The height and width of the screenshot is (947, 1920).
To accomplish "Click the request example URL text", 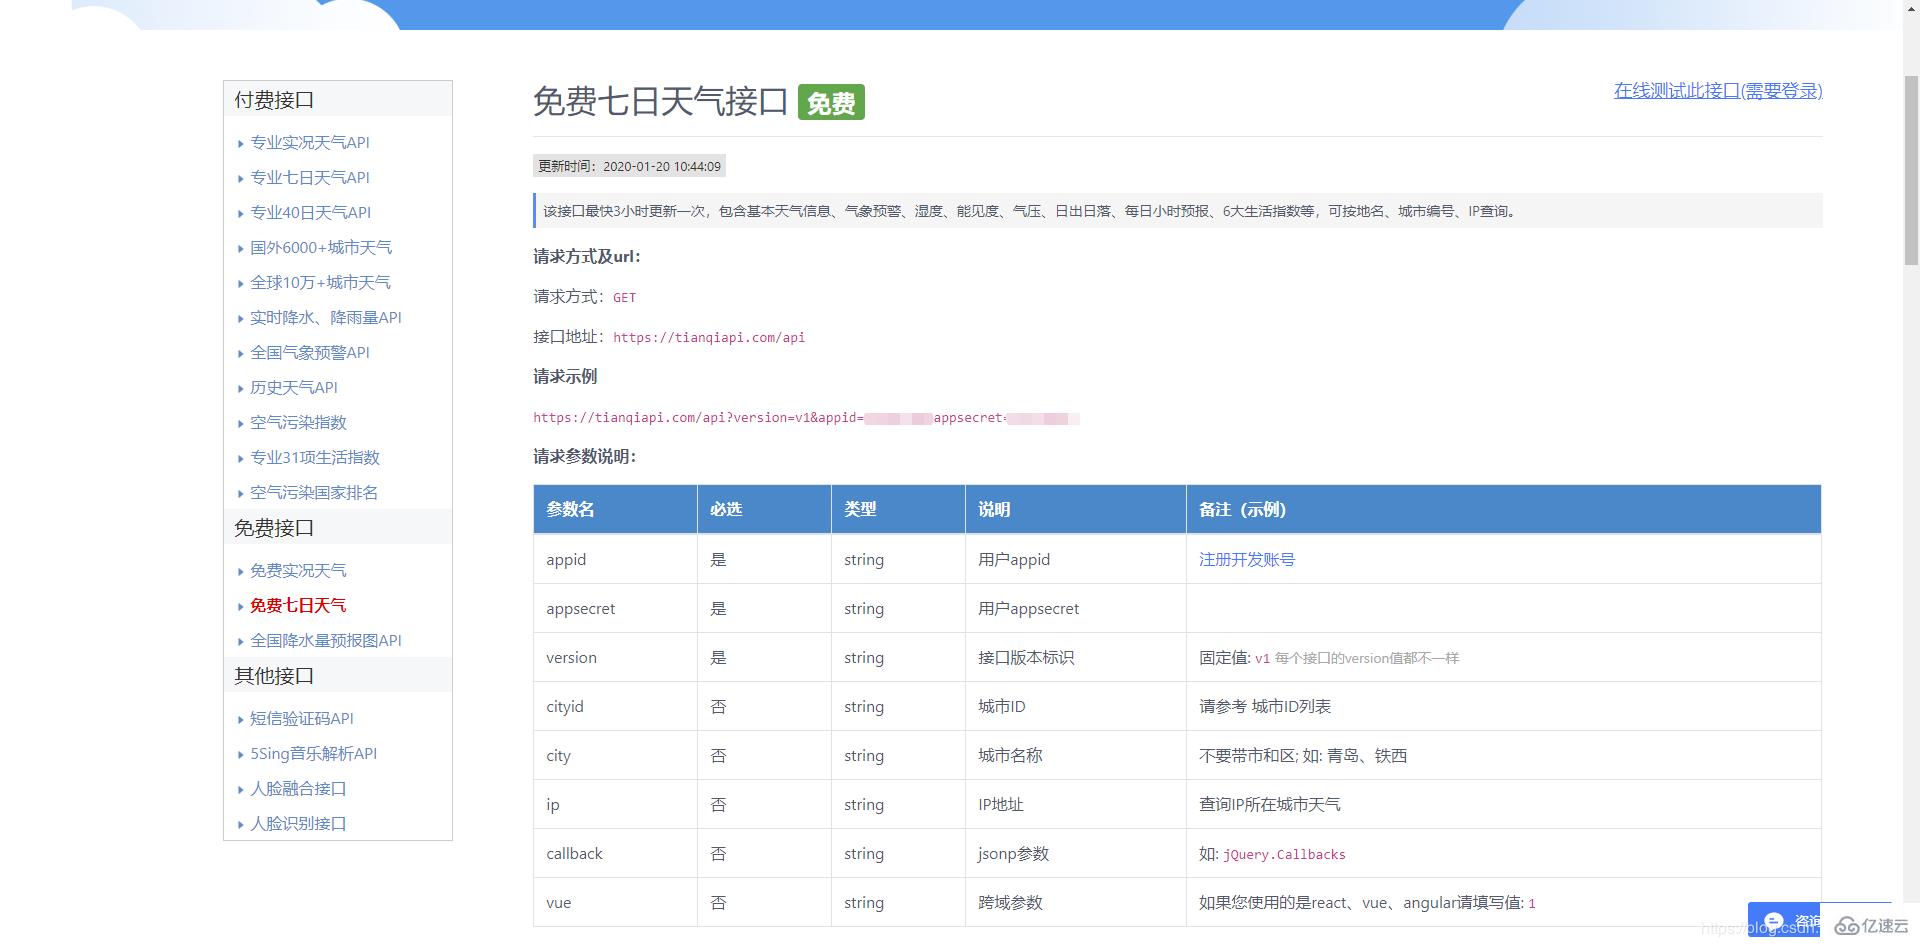I will click(806, 417).
